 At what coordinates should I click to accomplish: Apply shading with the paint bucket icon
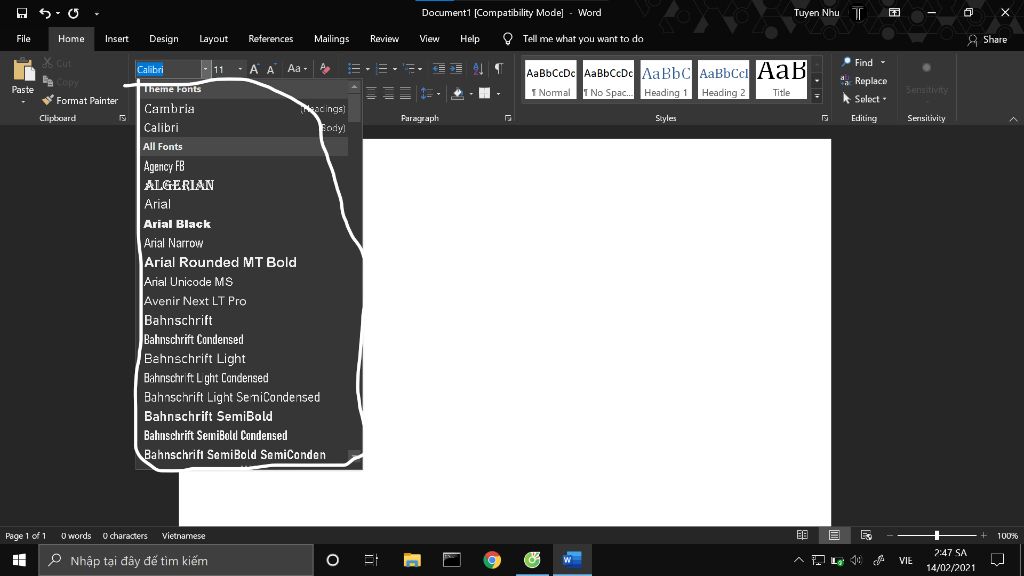(x=458, y=93)
